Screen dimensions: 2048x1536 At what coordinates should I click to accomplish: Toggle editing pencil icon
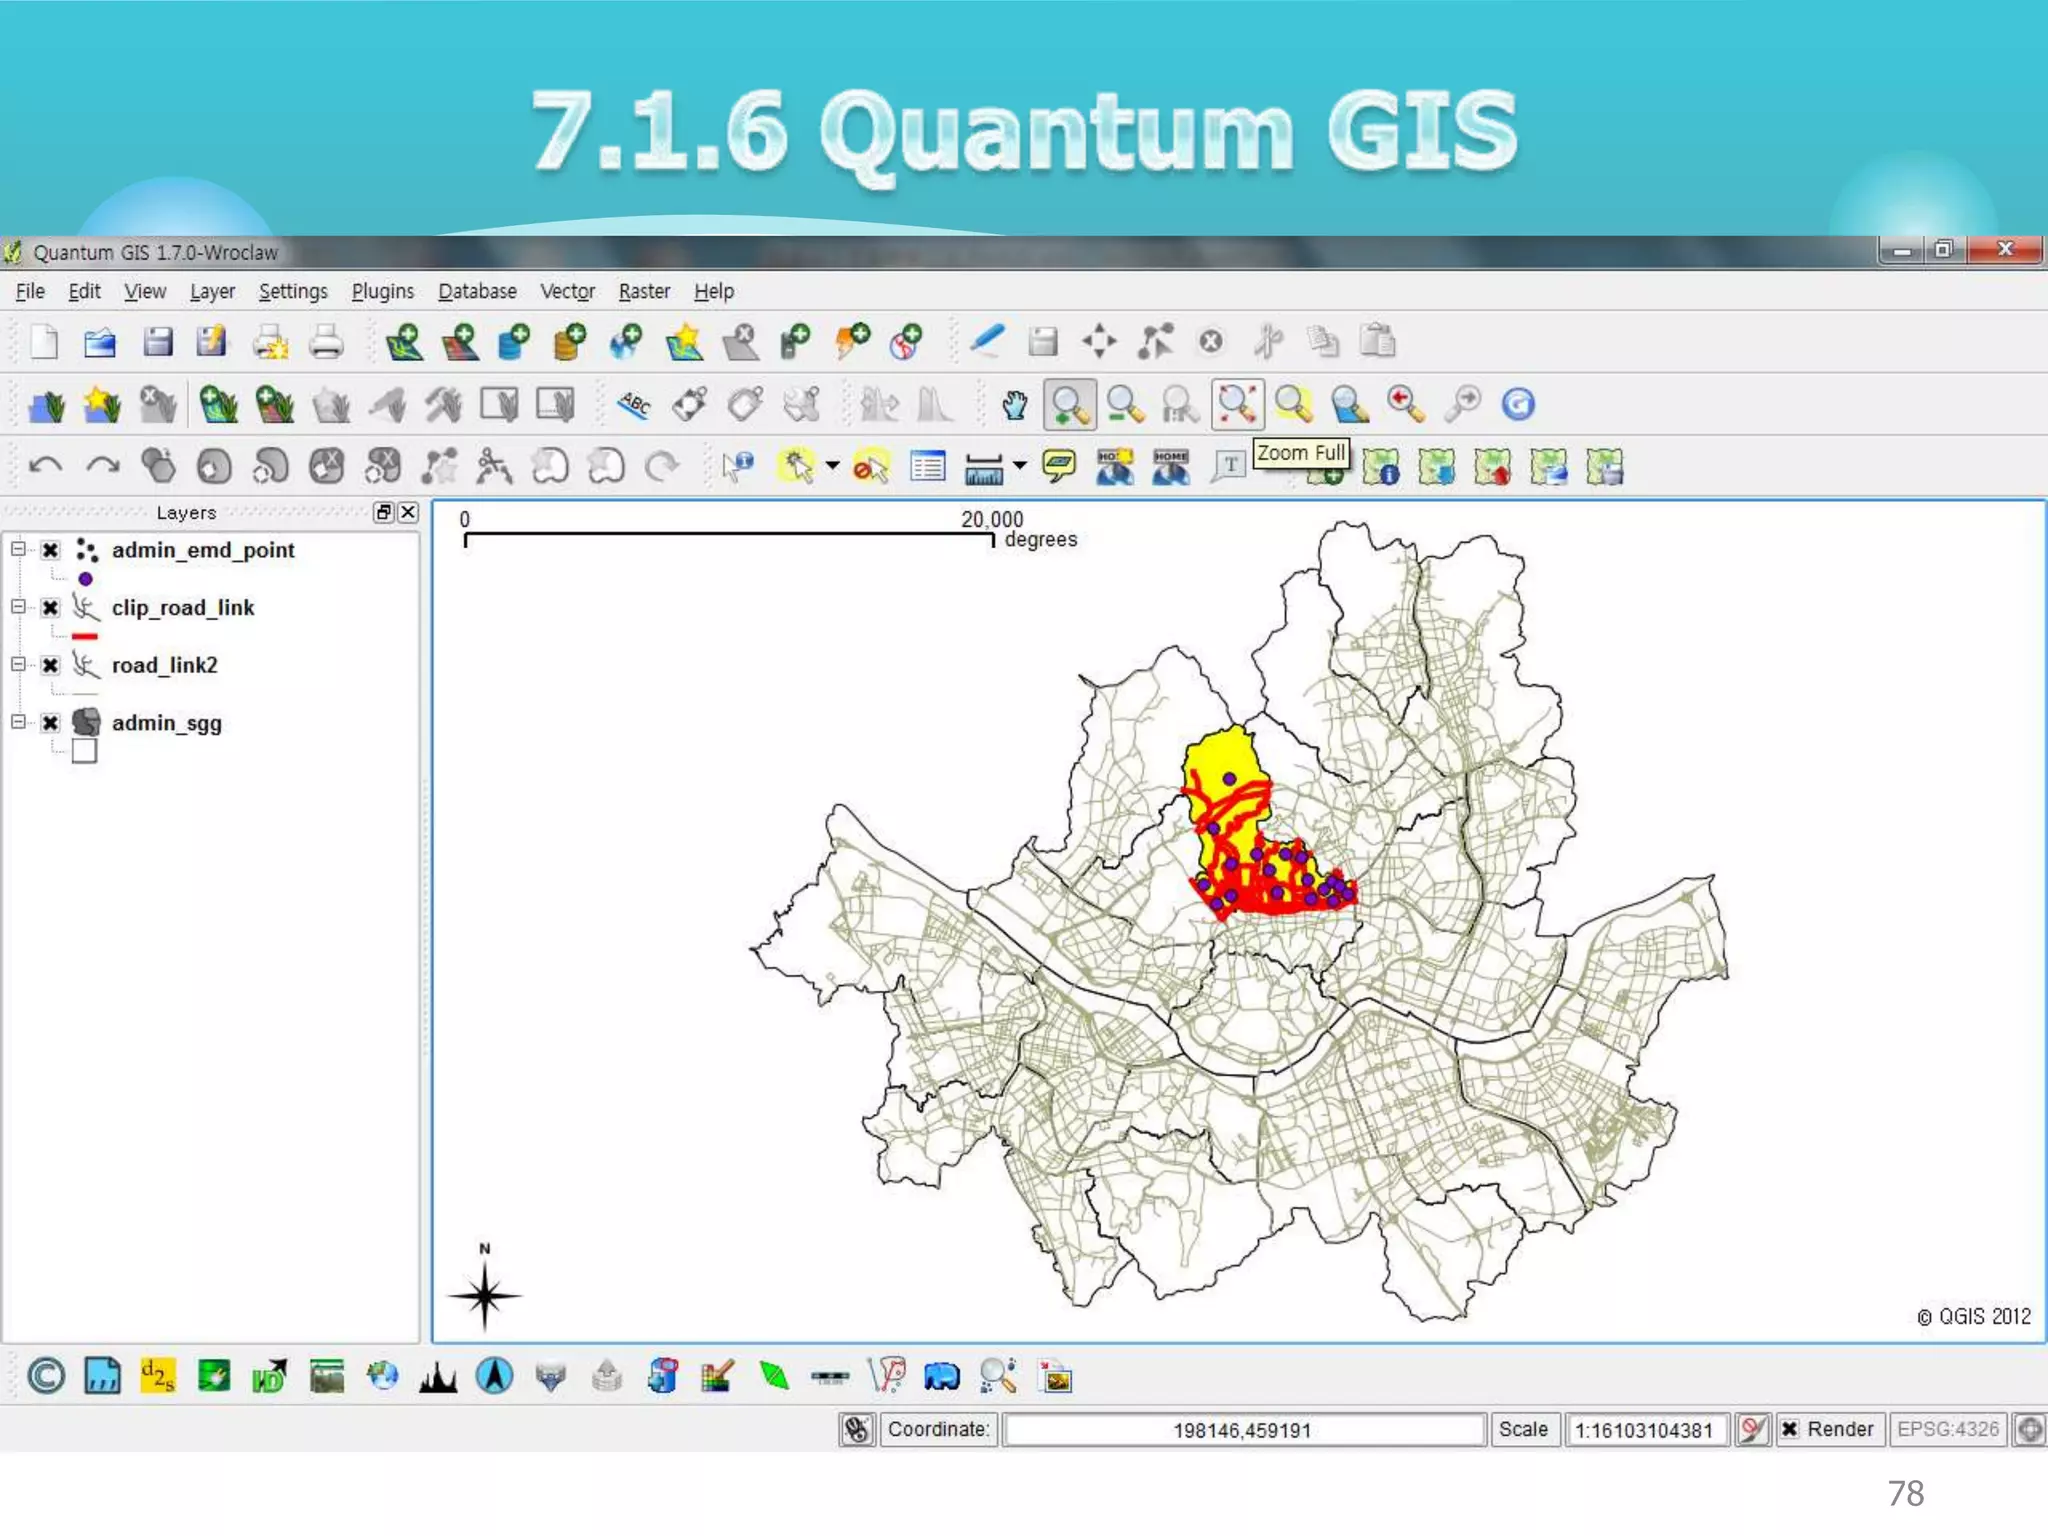(986, 342)
